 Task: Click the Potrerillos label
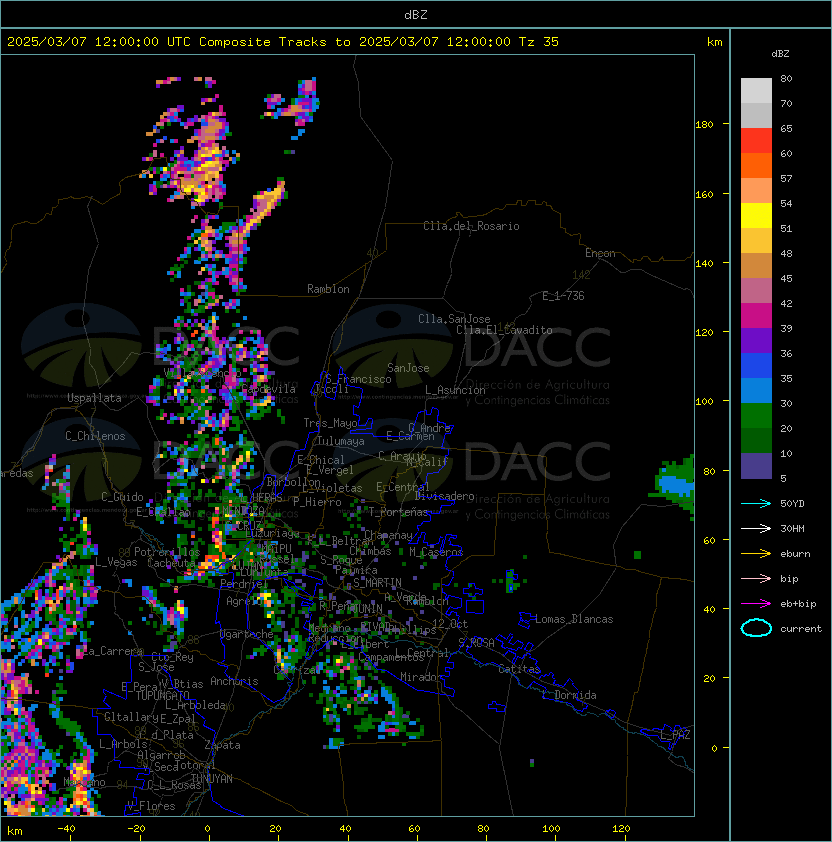coord(167,552)
